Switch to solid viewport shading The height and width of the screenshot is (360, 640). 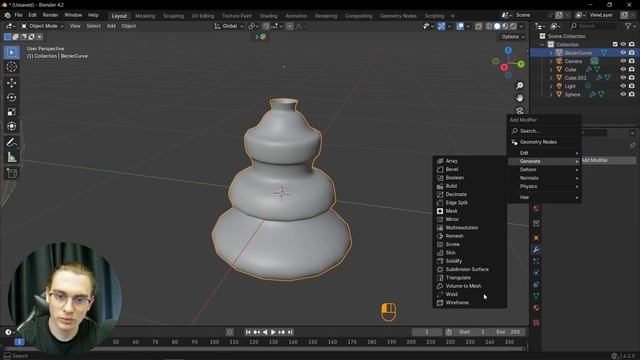click(x=497, y=26)
